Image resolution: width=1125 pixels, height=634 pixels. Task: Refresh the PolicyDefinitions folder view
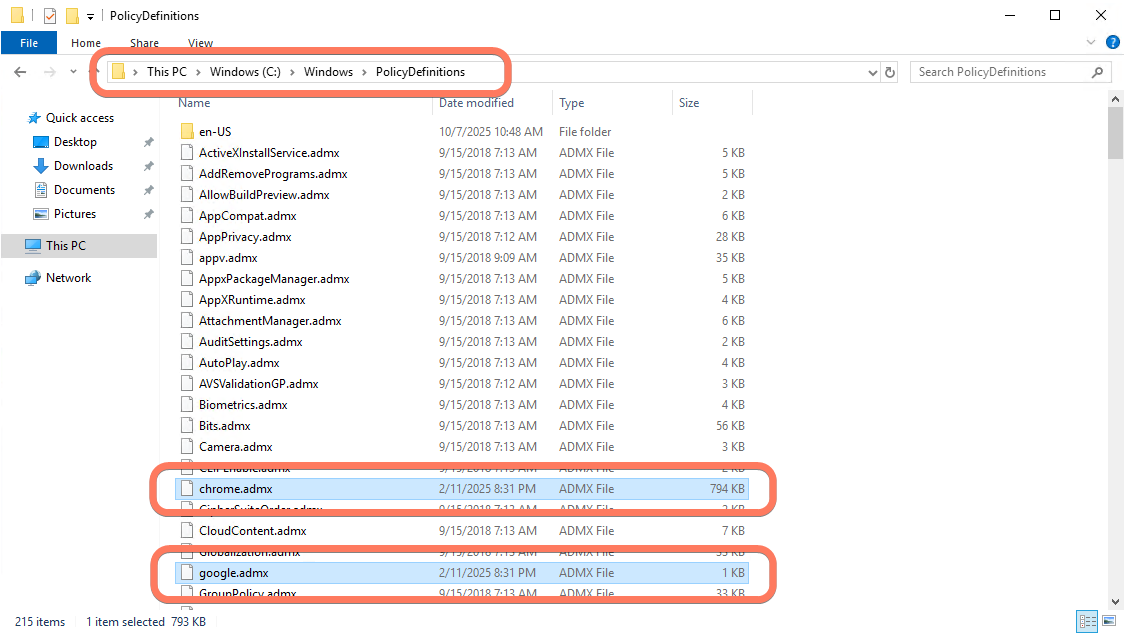pyautogui.click(x=890, y=72)
